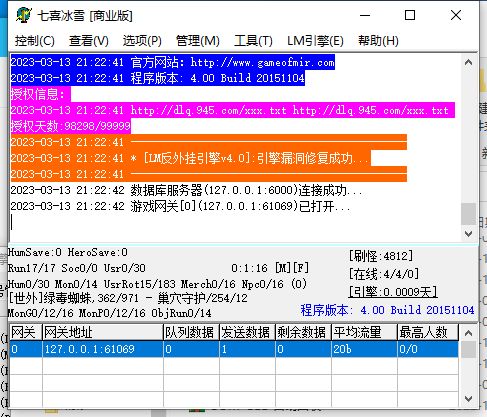Screen dimensions: 487x417
Task: Click the 程序版本 4.00 Build log line
Action: point(157,78)
